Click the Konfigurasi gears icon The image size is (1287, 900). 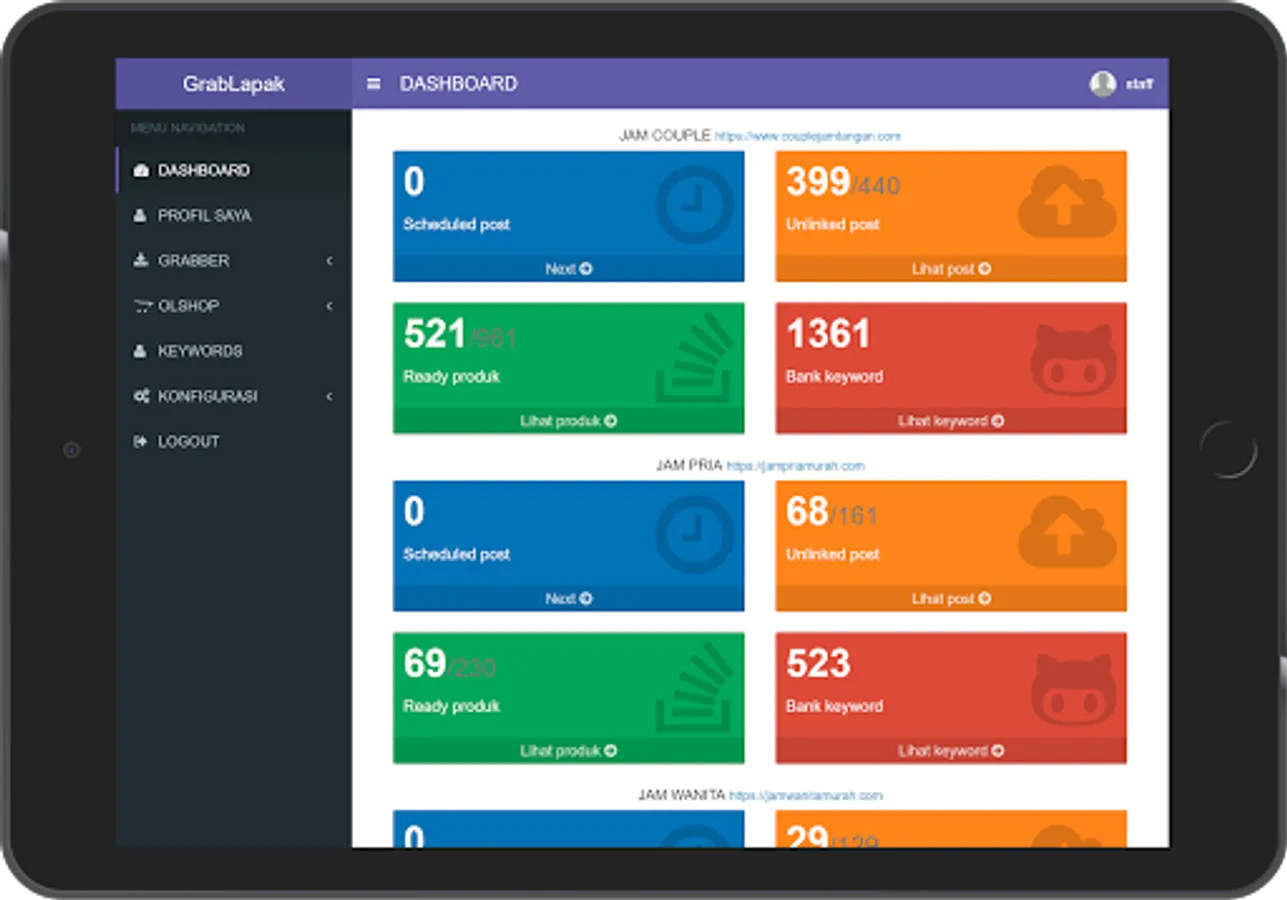141,397
